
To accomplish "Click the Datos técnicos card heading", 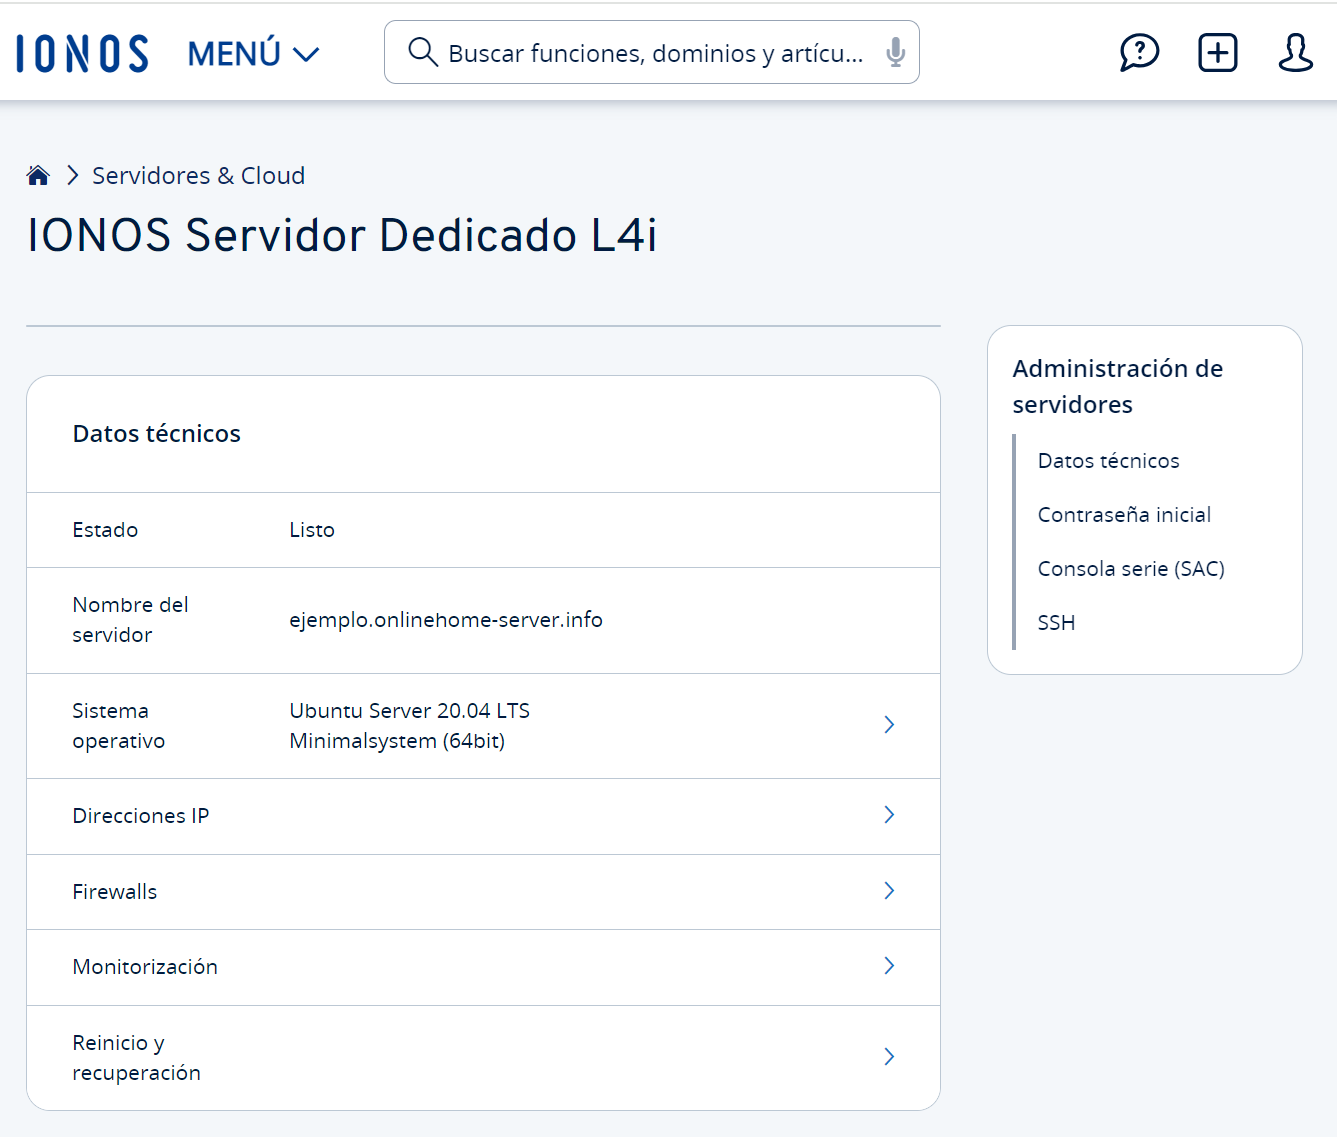I will pyautogui.click(x=157, y=434).
